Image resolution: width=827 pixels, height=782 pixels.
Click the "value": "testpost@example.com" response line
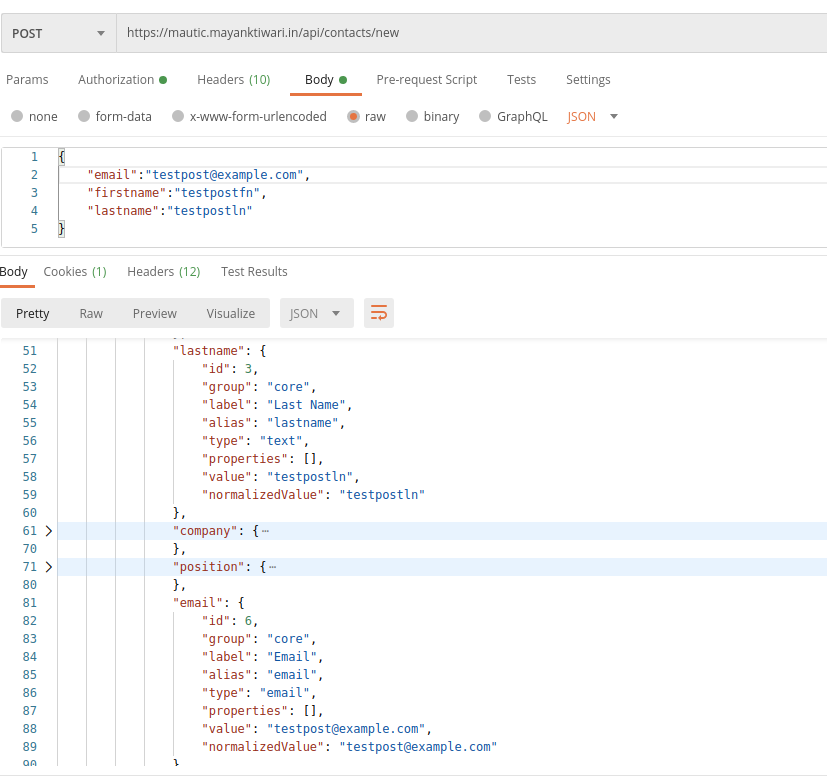[316, 729]
